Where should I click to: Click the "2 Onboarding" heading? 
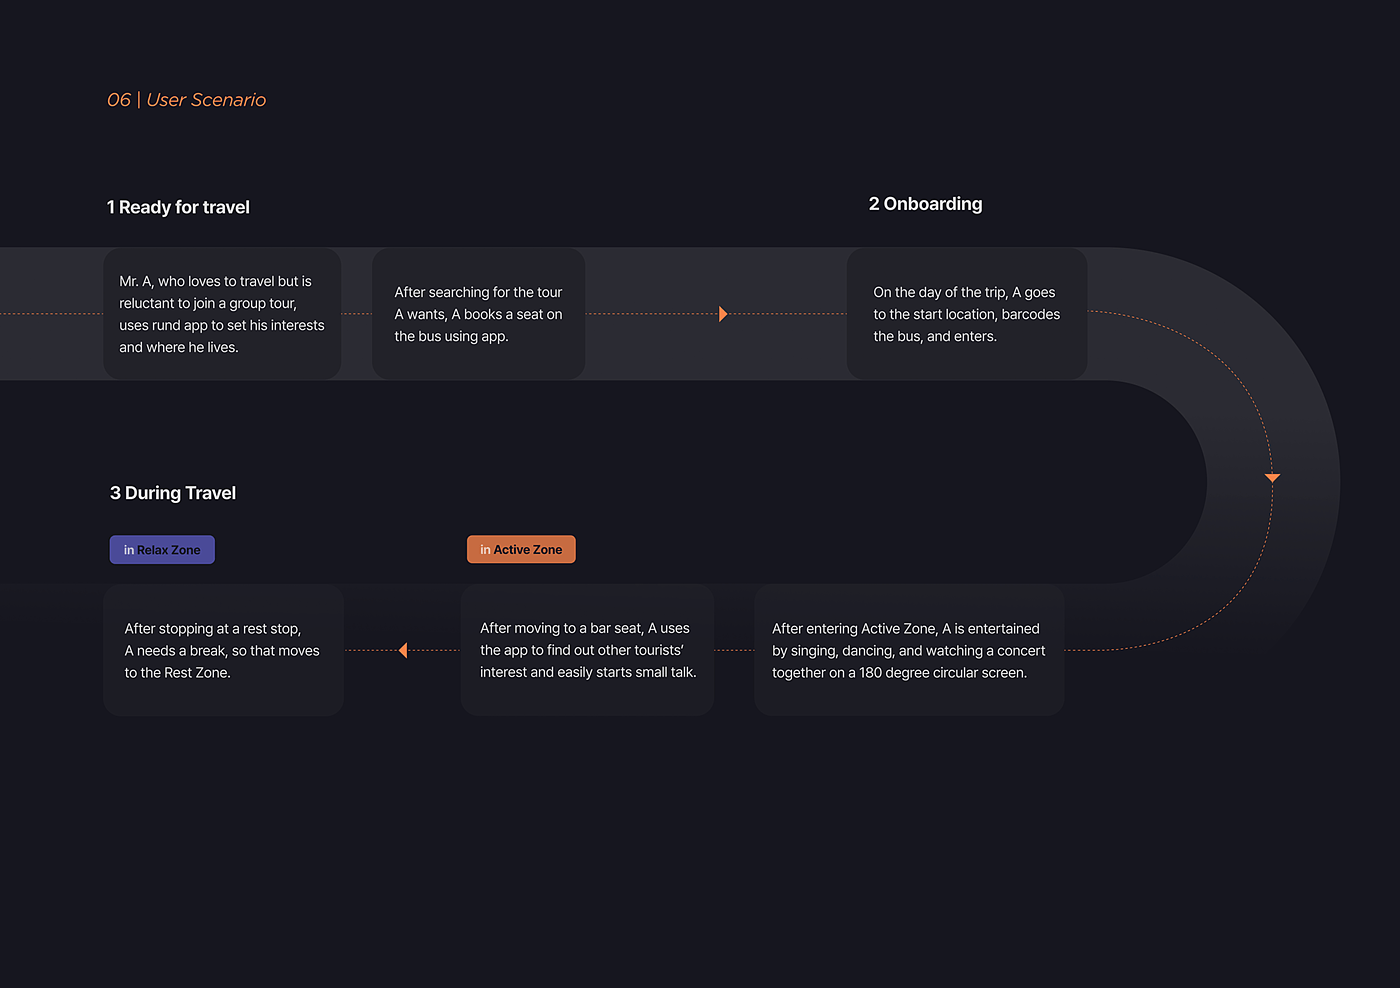click(x=925, y=204)
